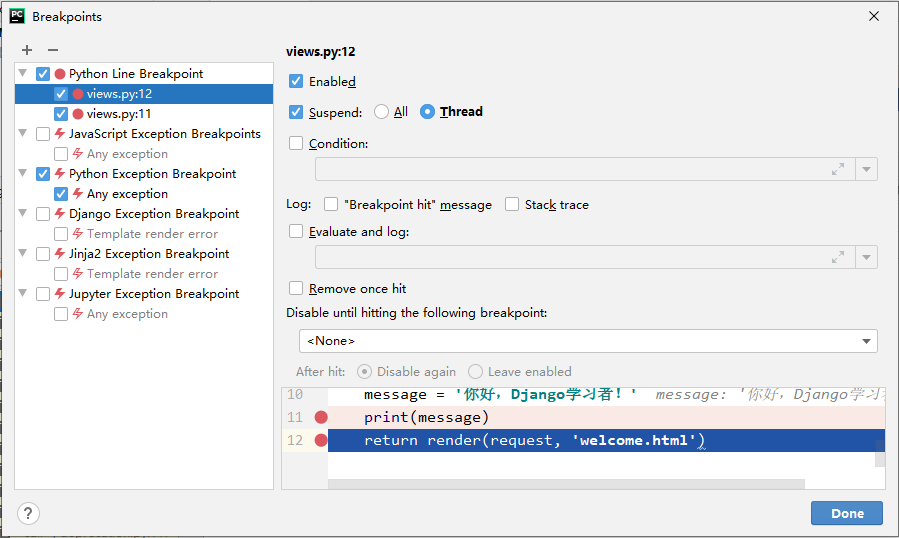The image size is (899, 538).
Task: Click lightning icon of Django Exception Breakpoint
Action: pos(60,213)
